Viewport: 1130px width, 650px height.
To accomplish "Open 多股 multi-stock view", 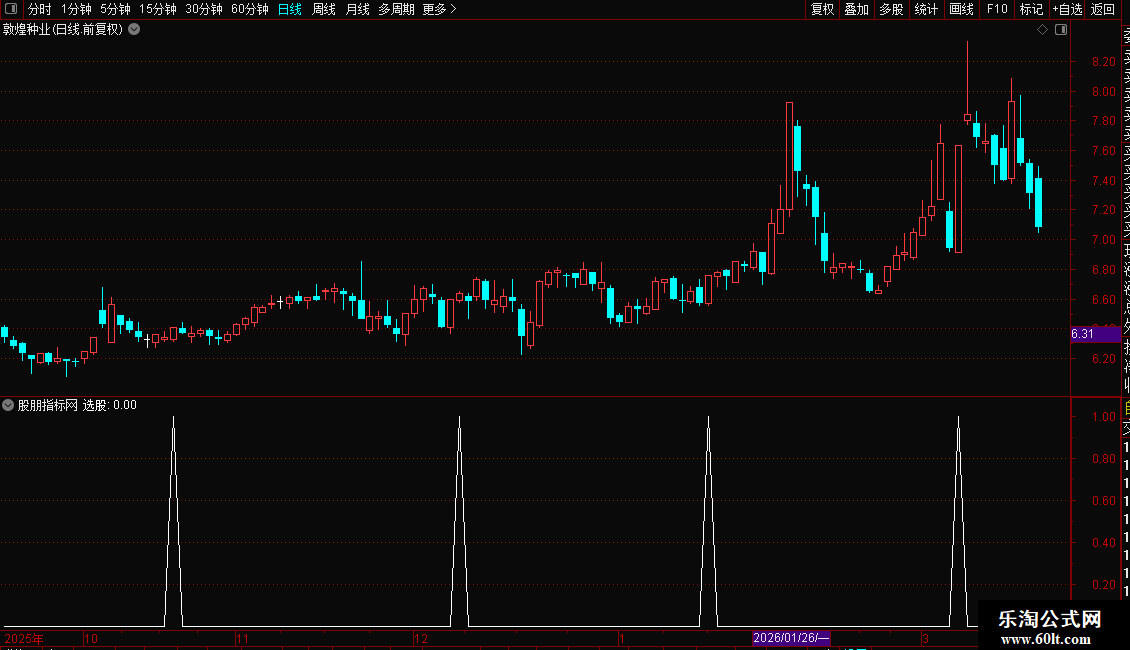I will (891, 9).
